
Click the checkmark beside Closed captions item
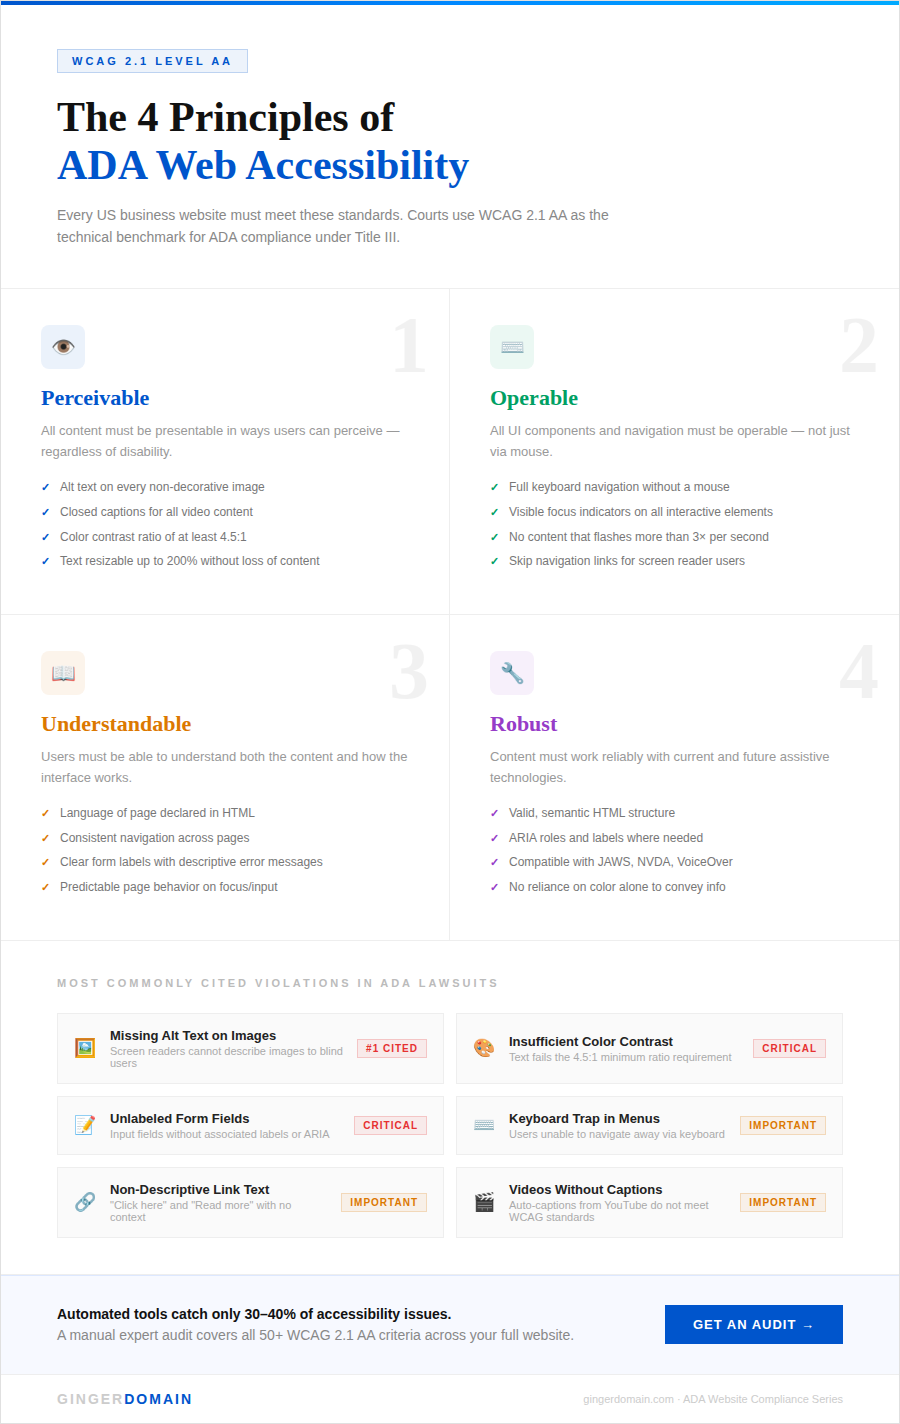pyautogui.click(x=45, y=512)
